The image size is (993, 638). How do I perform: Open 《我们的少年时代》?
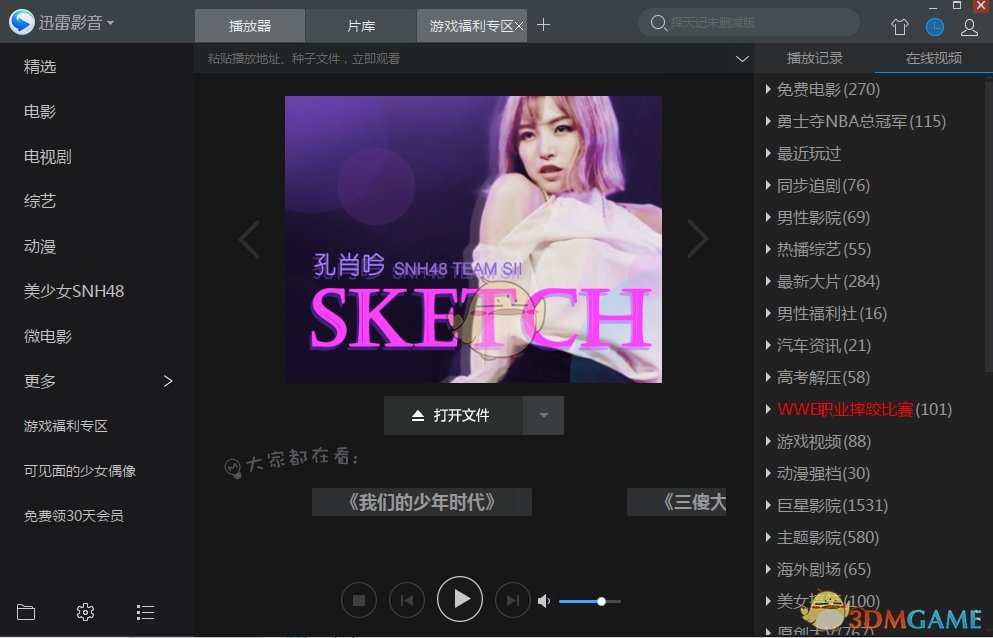(421, 502)
